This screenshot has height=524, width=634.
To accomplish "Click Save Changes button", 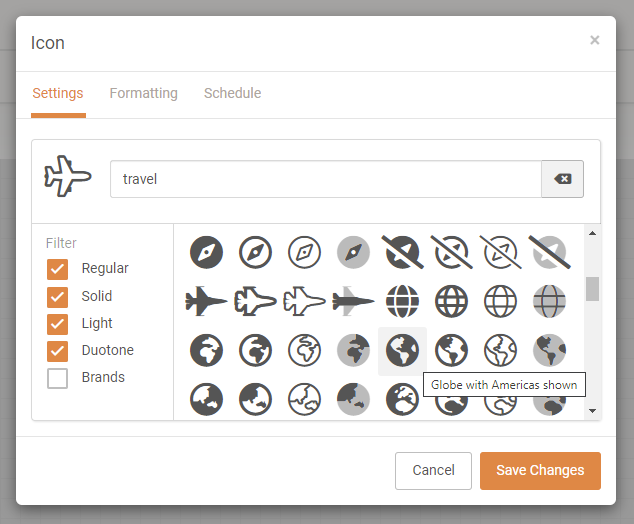I will (x=540, y=471).
